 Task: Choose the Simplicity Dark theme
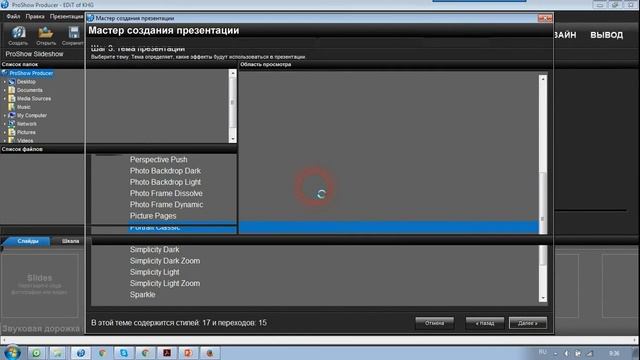(x=154, y=249)
